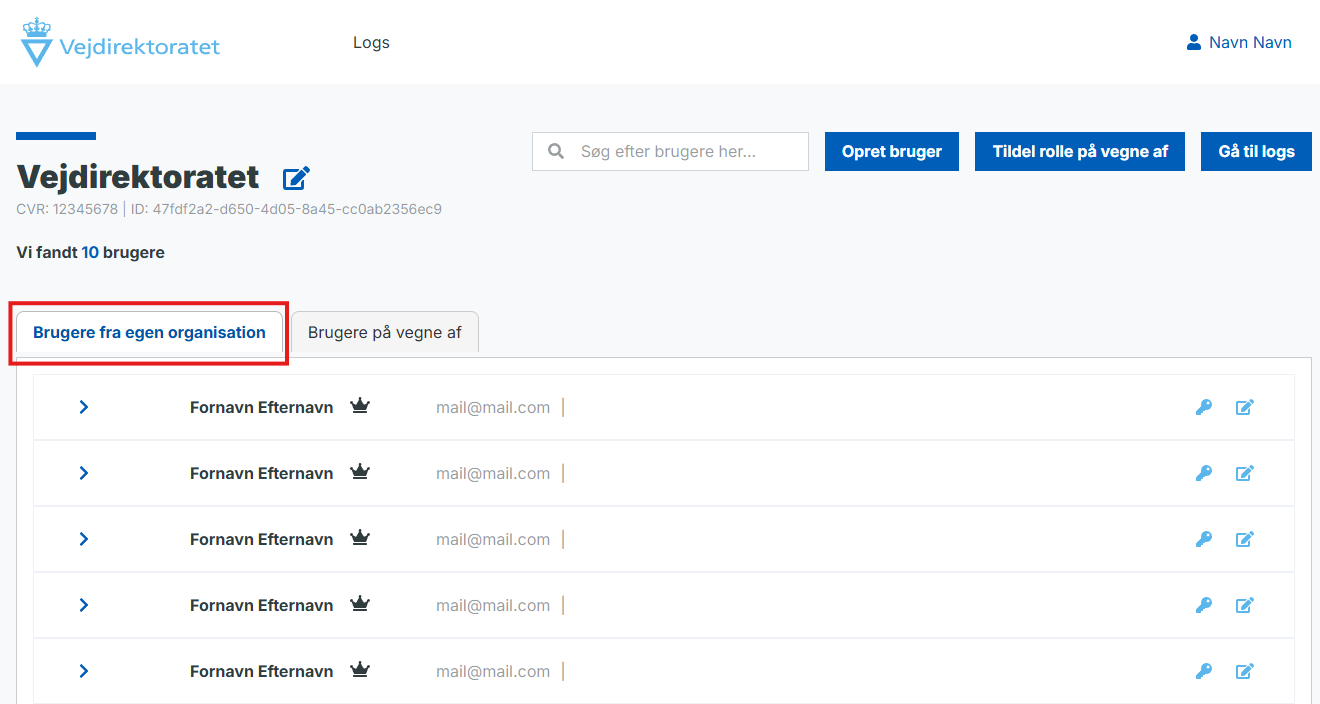Click the Vejdirektoratet logo in the header
This screenshot has width=1320, height=704.
click(x=120, y=42)
